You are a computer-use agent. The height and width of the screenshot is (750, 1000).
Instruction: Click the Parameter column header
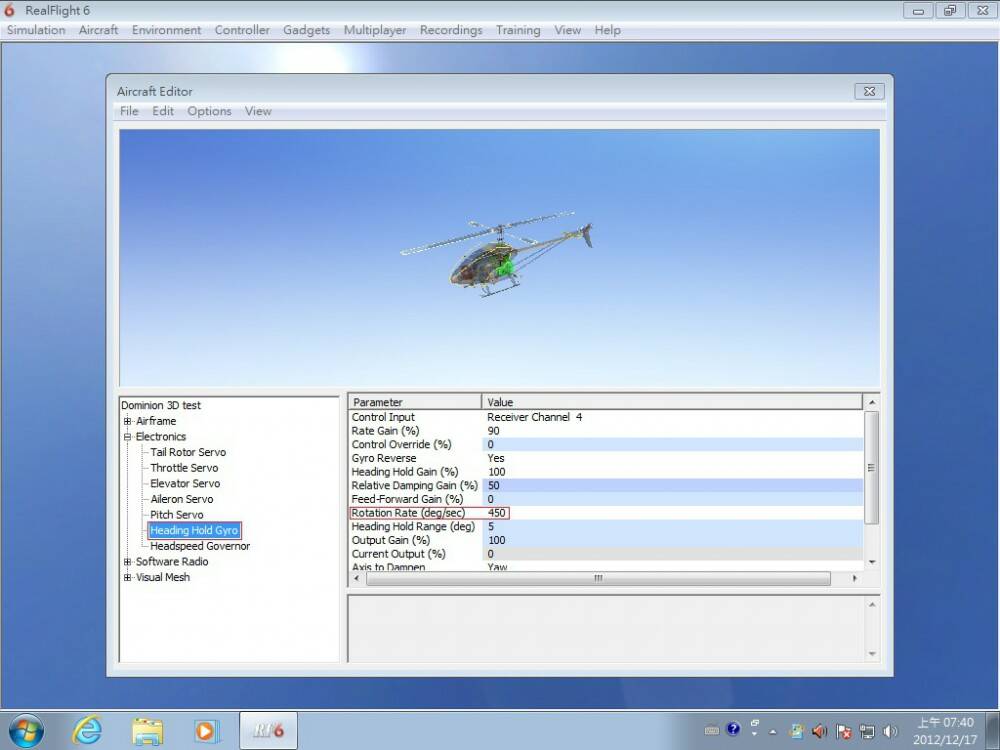[415, 402]
